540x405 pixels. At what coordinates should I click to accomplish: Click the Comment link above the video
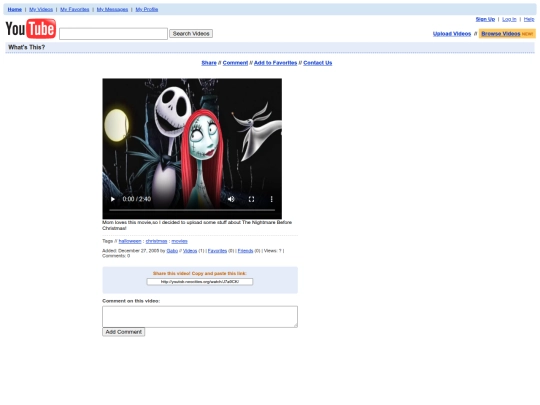(235, 63)
